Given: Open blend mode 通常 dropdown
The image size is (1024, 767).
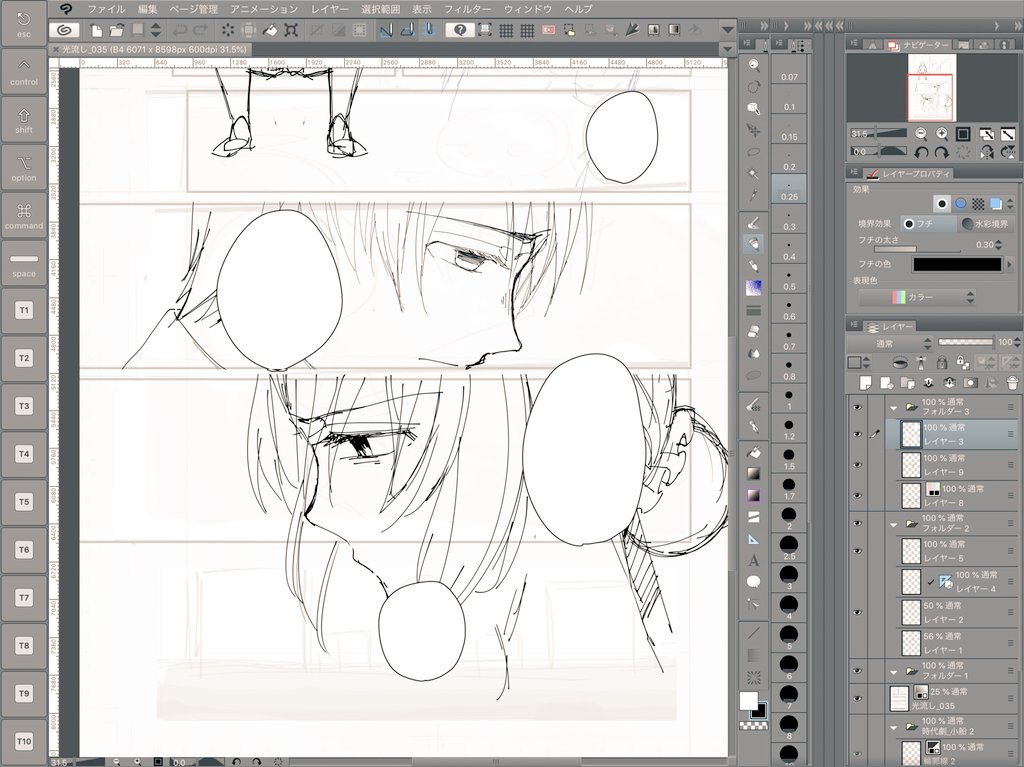Looking at the screenshot, I should 891,343.
